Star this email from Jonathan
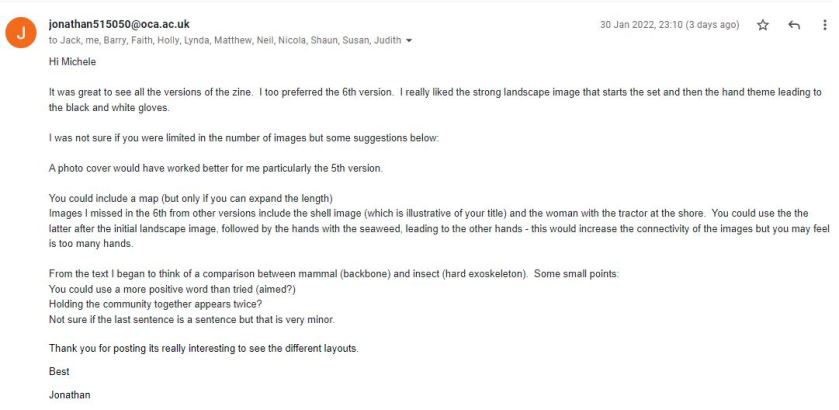Image resolution: width=839 pixels, height=410 pixels. point(763,25)
